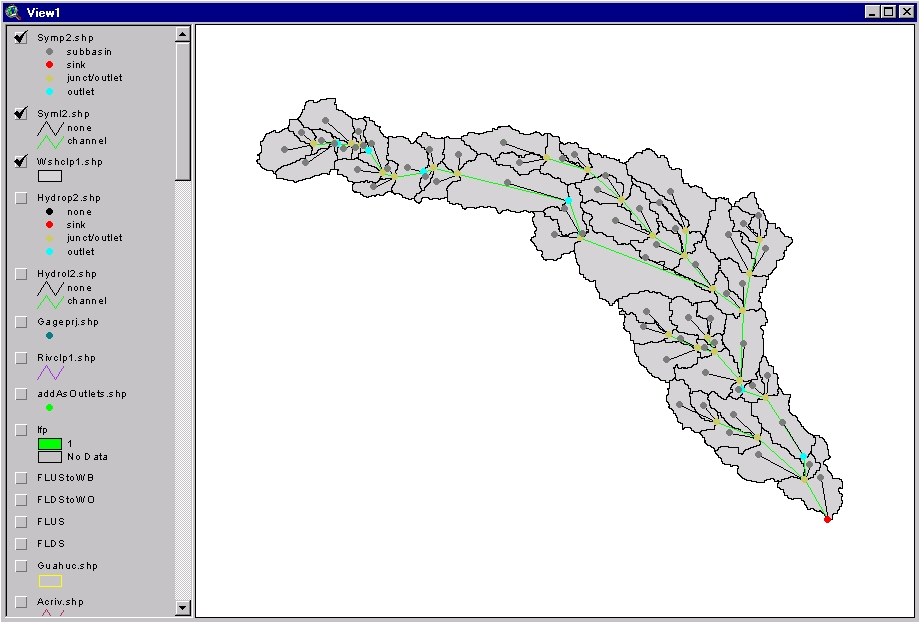Turn on the Rivclp1.shp theme checkbox
Image resolution: width=919 pixels, height=622 pixels.
pos(21,358)
